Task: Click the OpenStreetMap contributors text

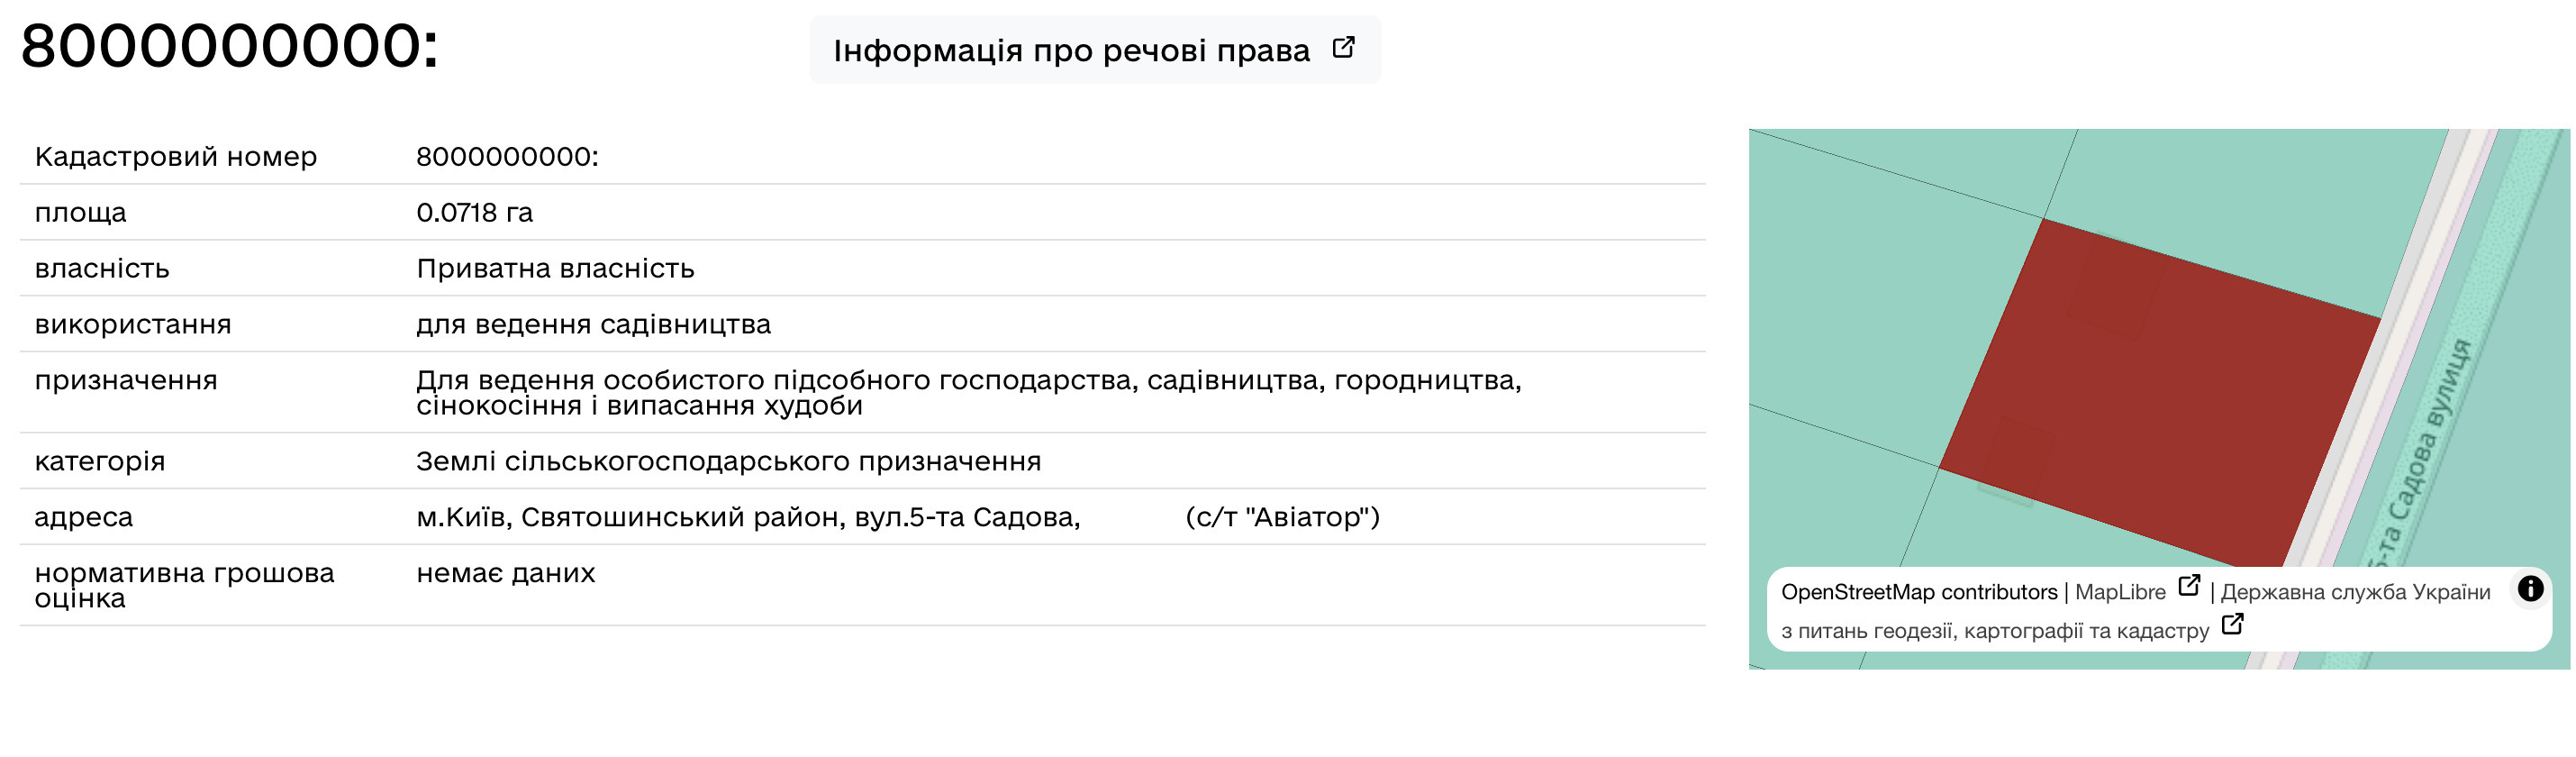Action: point(1919,592)
